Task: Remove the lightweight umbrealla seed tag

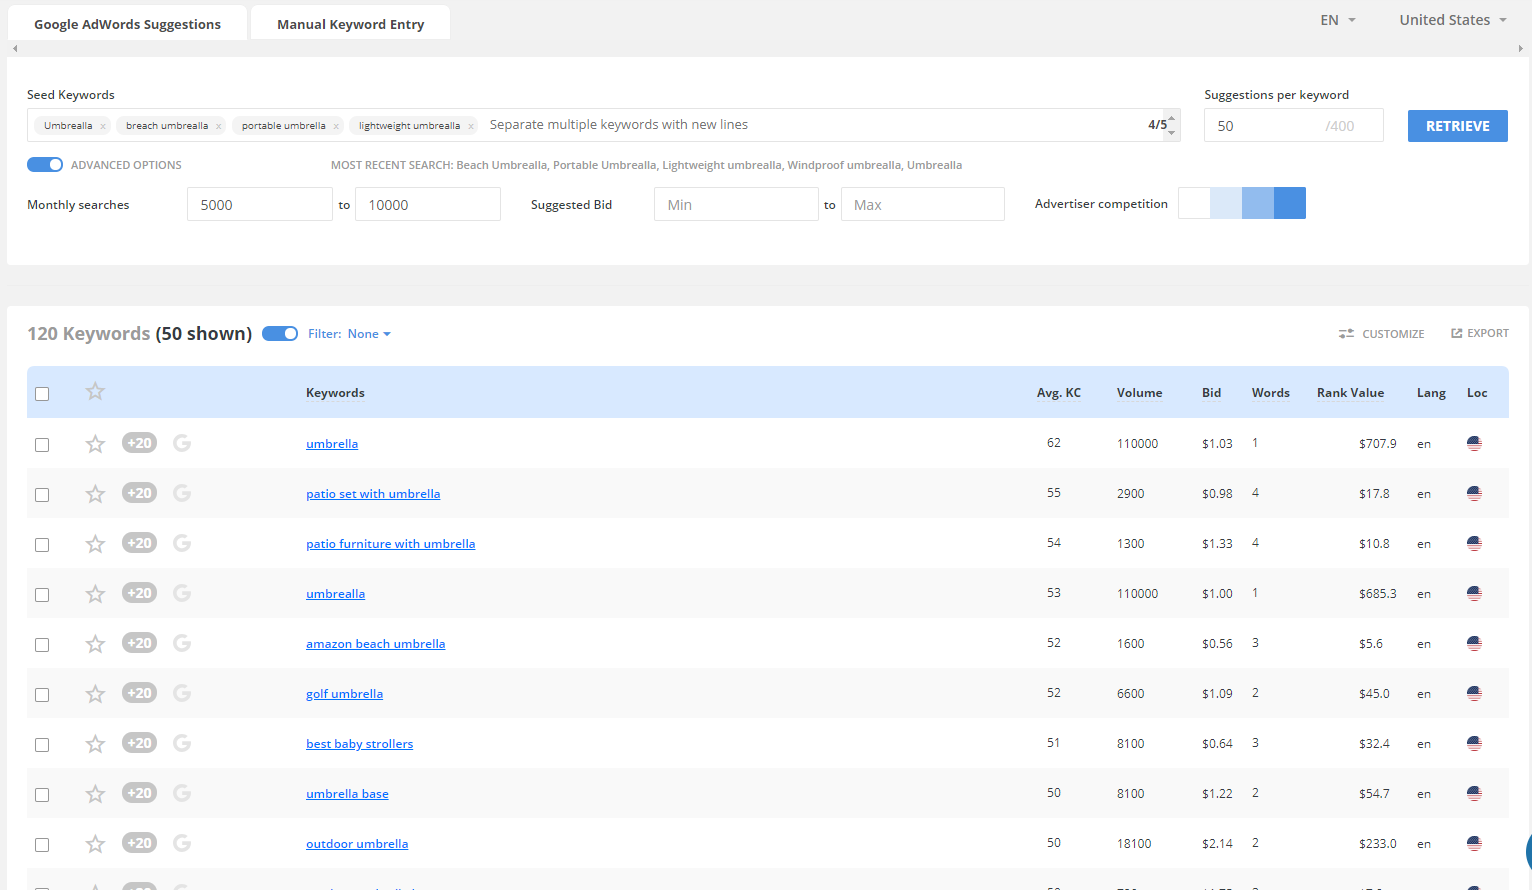Action: pos(471,126)
